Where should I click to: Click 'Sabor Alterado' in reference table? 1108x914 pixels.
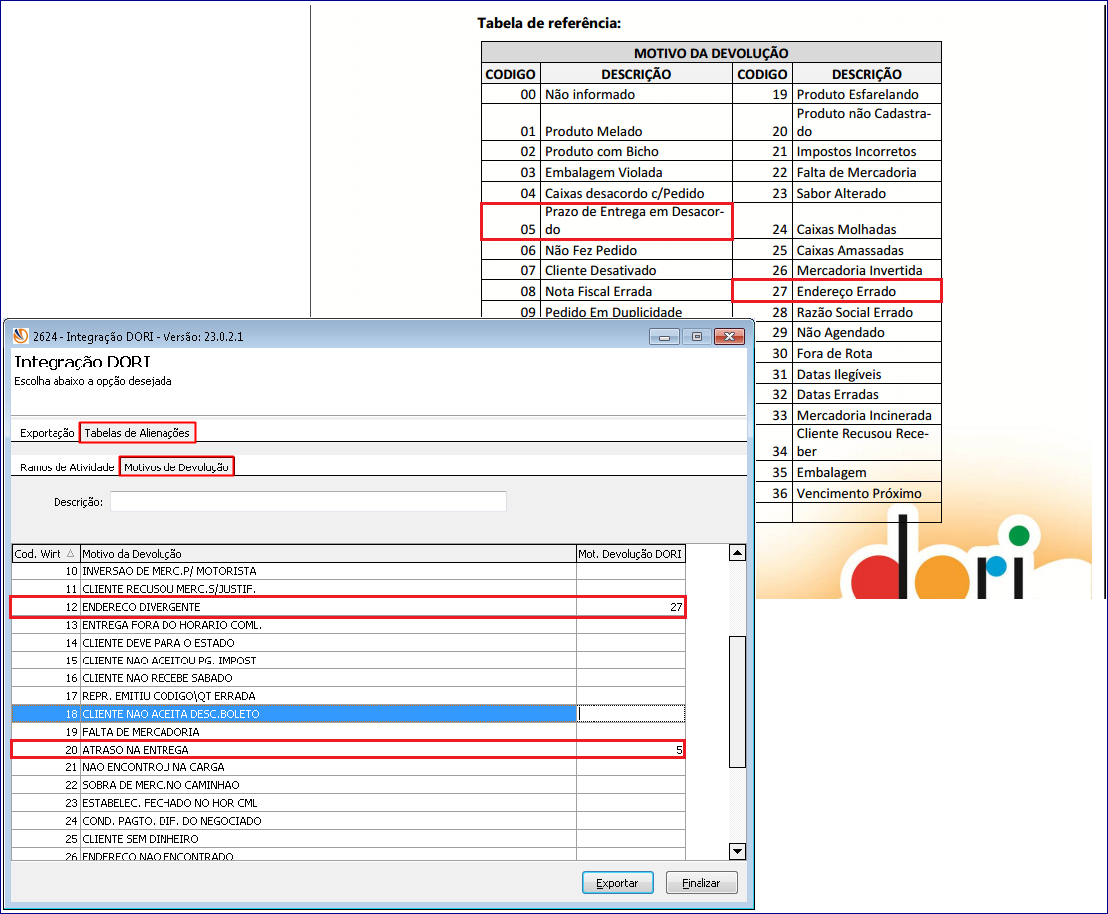point(841,194)
